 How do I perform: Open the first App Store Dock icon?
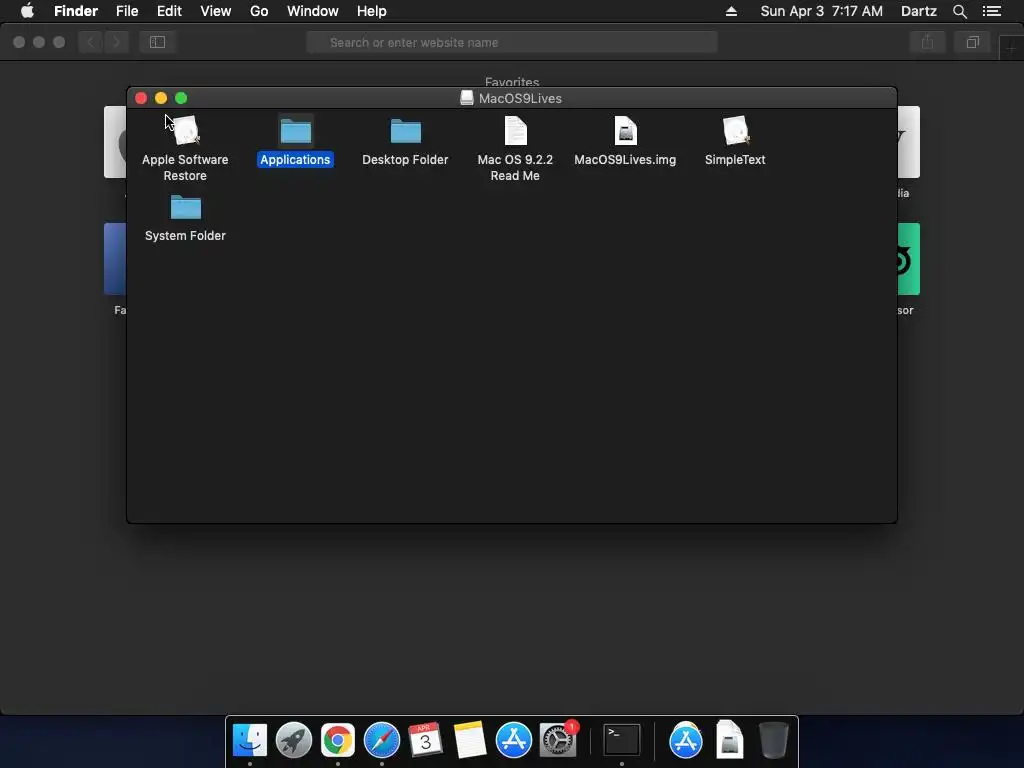(x=513, y=740)
